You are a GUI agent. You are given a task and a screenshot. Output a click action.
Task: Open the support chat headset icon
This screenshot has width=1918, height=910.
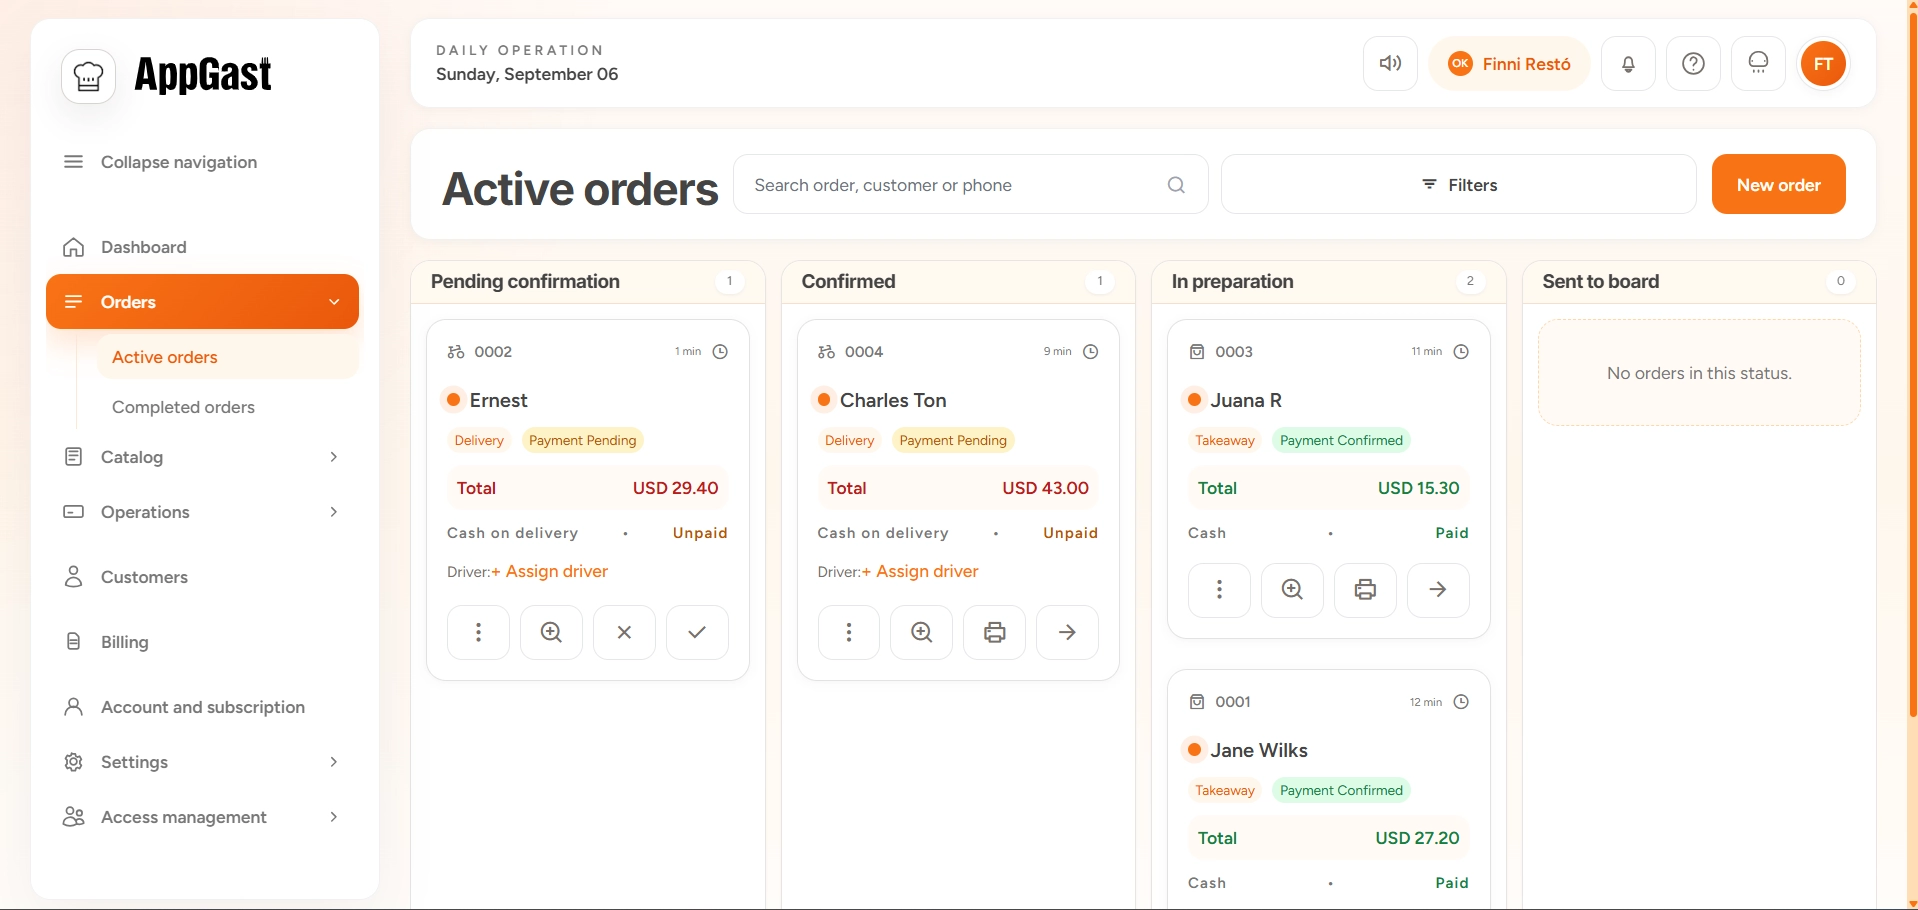[1758, 64]
